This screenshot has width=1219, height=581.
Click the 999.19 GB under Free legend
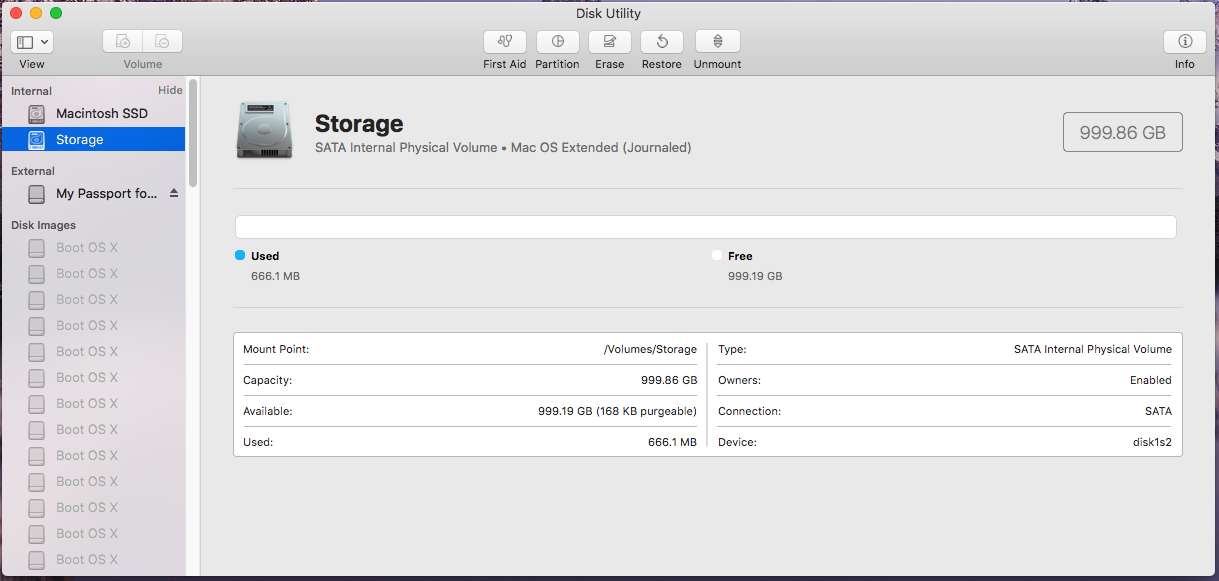pyautogui.click(x=755, y=276)
